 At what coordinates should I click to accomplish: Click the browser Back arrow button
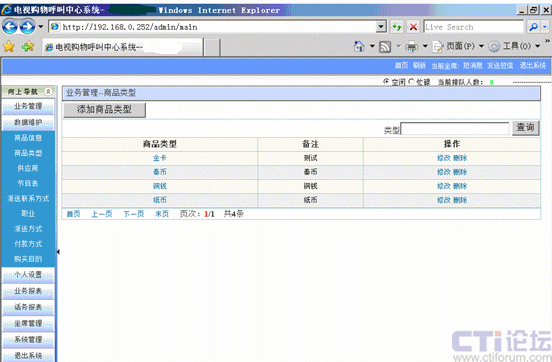10,27
